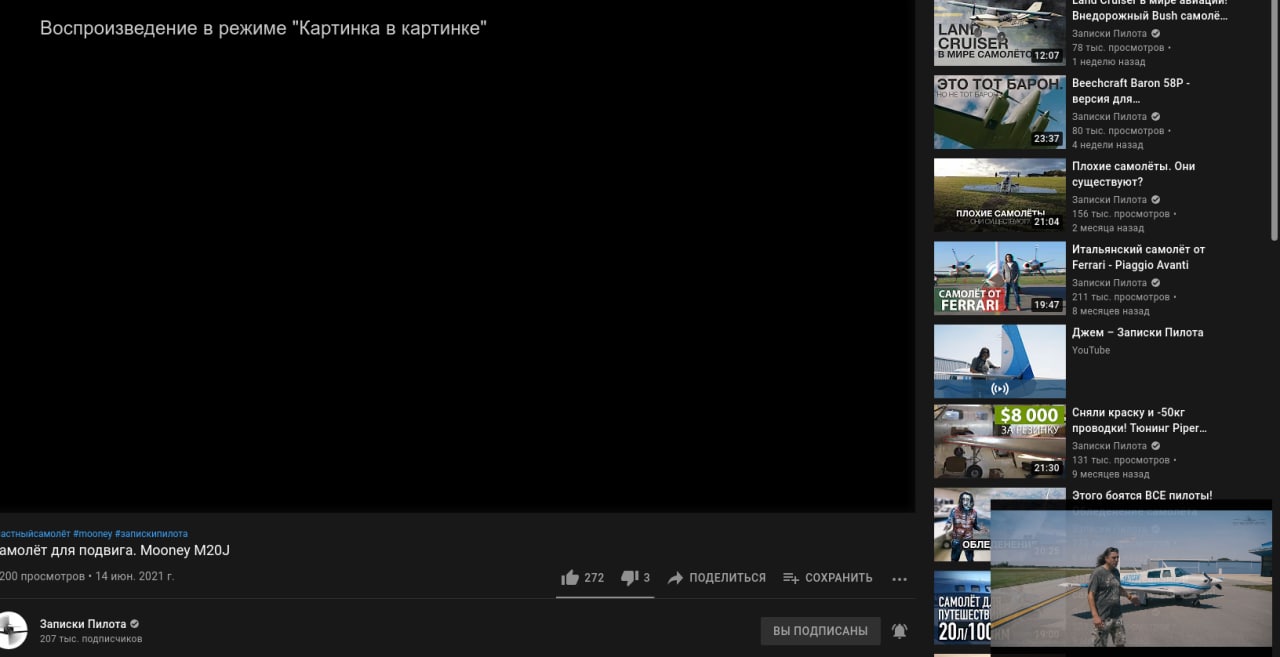Screen dimensions: 1280x657
Task: Click the #запискипилота hashtag link
Action: pos(151,534)
